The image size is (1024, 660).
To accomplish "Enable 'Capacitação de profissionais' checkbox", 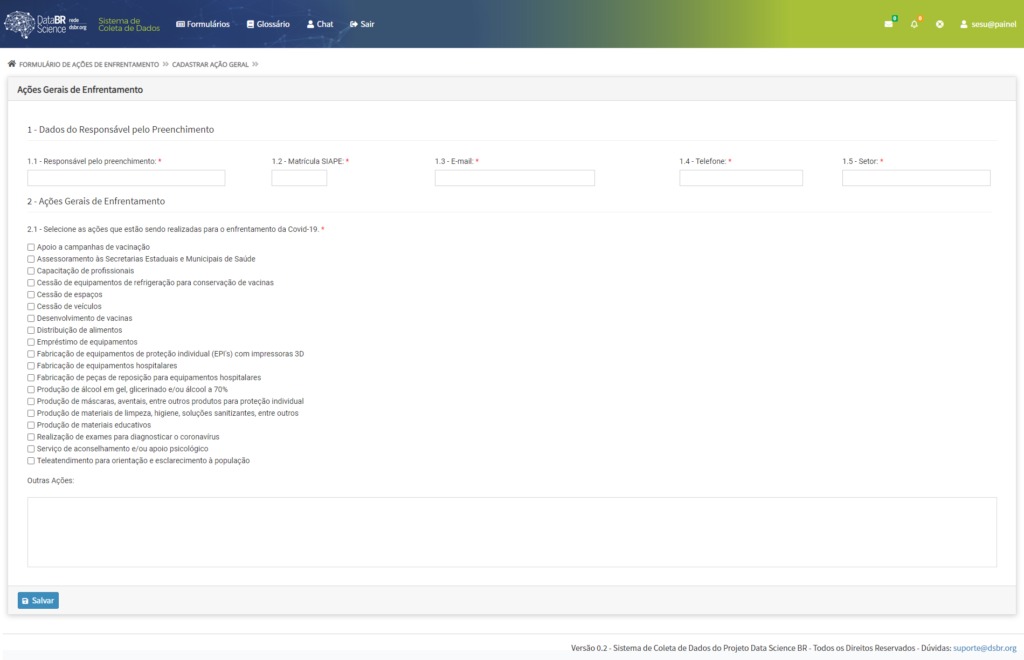I will click(x=31, y=271).
